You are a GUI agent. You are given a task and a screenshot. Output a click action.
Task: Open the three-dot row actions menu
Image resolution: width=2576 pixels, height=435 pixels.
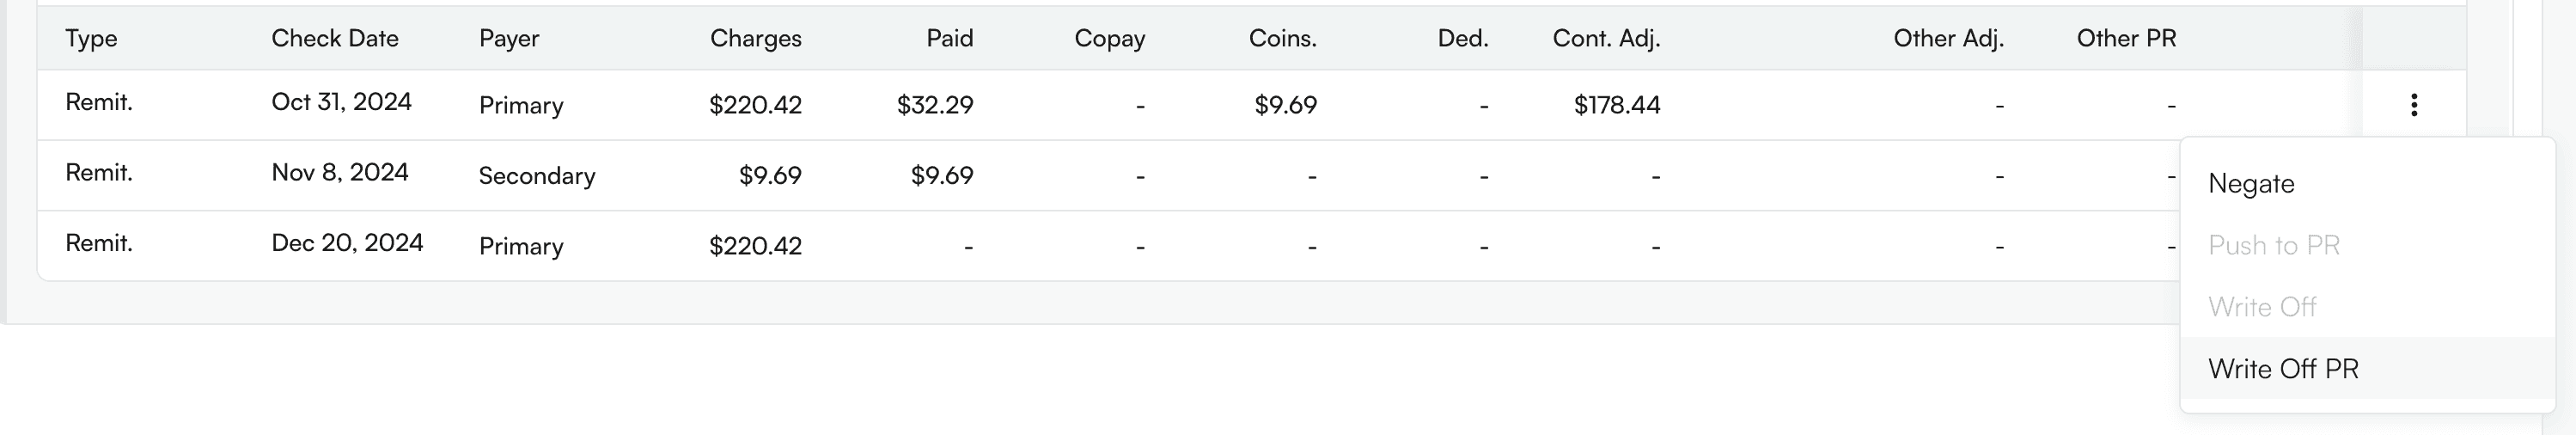(2413, 105)
